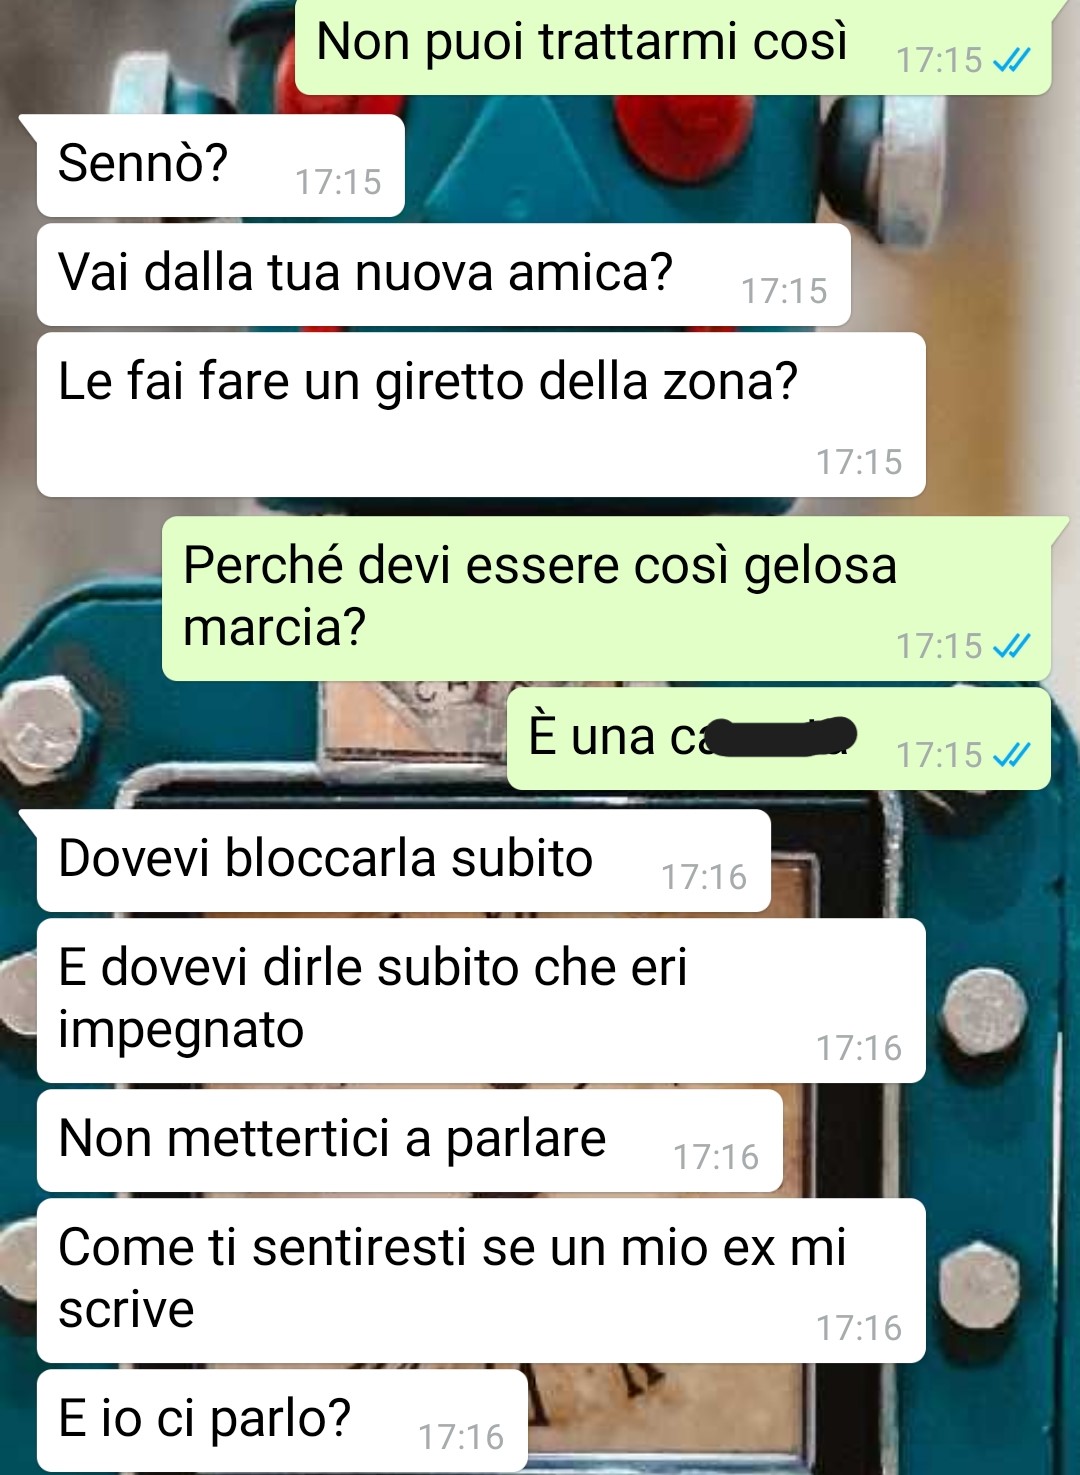Image resolution: width=1080 pixels, height=1475 pixels.
Task: Select the 'Le fai fare un giretto' message
Action: (x=481, y=414)
